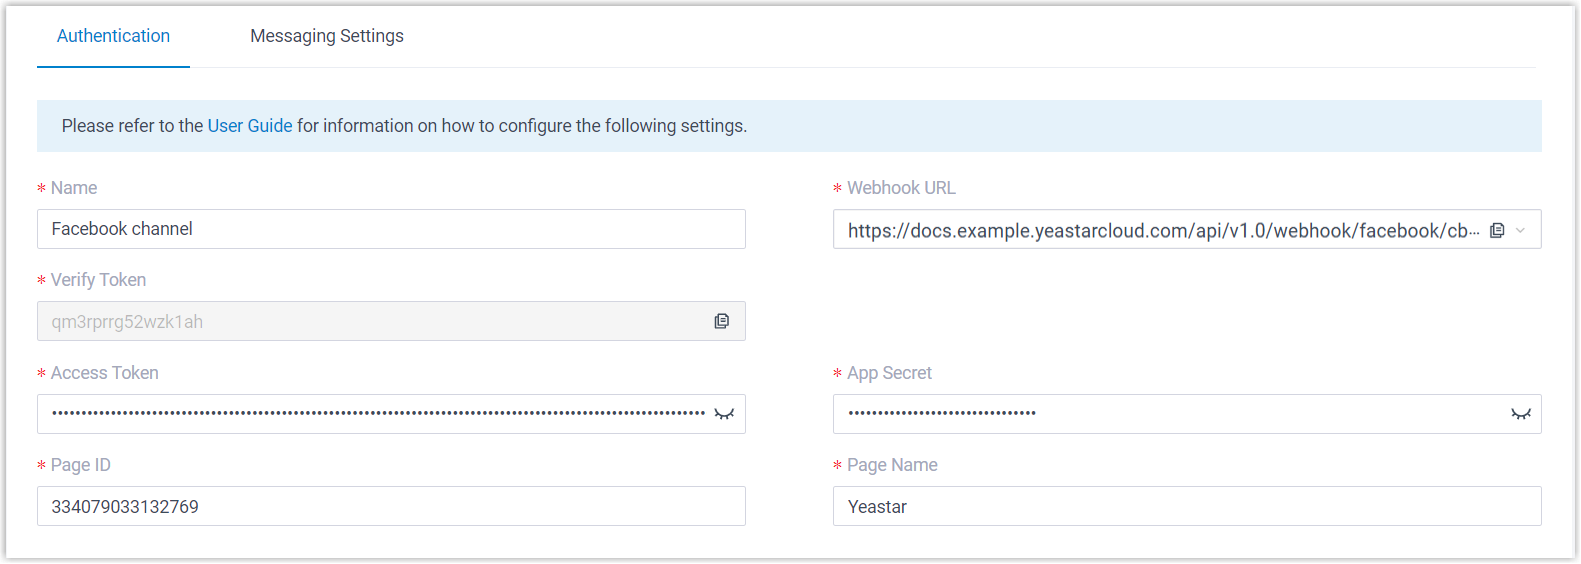Copy the Verify Token value

click(x=722, y=321)
